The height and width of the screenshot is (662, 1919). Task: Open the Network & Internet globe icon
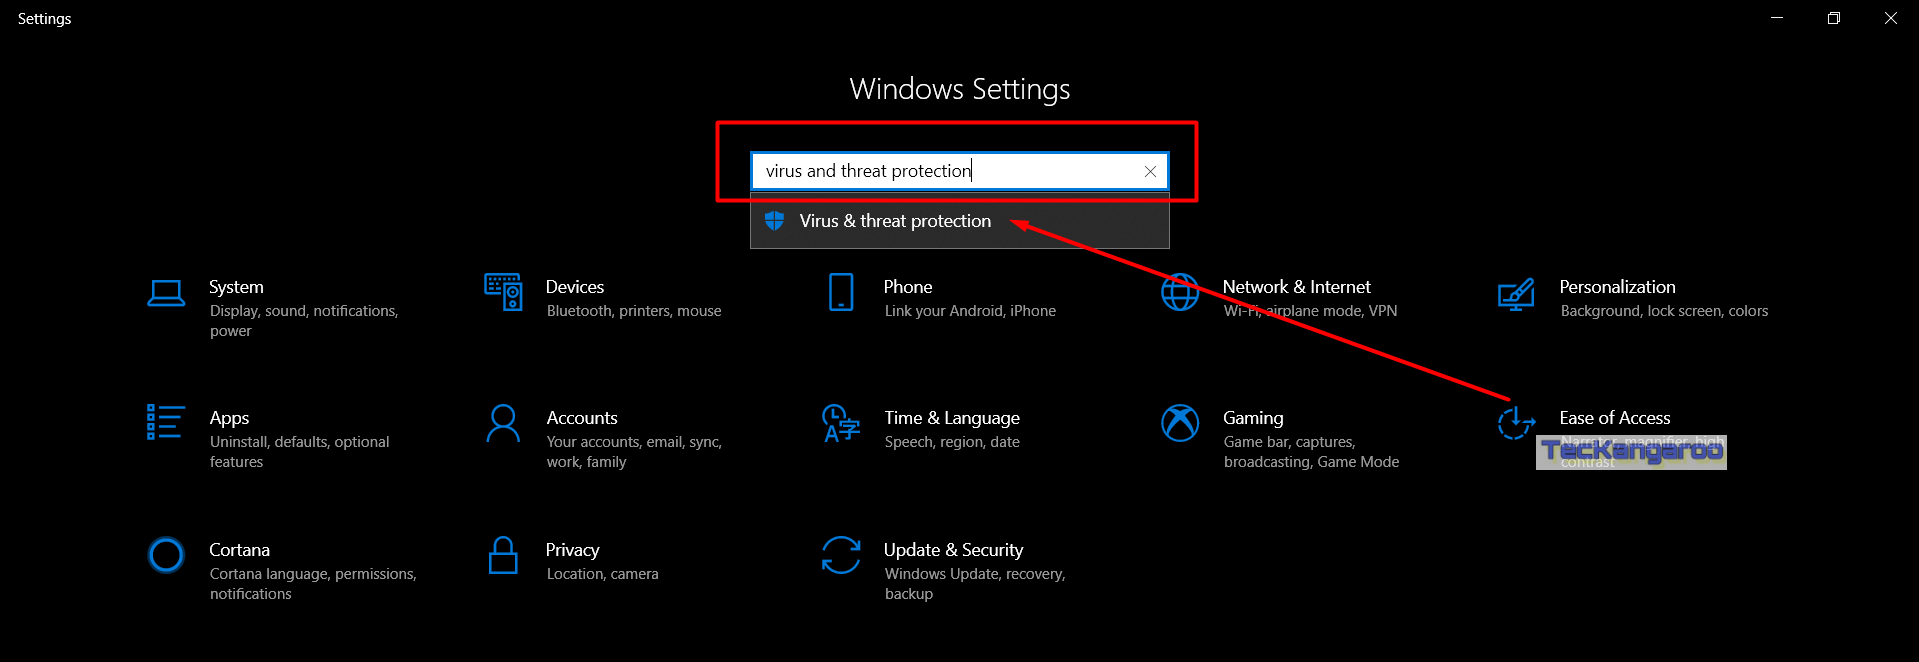[x=1180, y=293]
